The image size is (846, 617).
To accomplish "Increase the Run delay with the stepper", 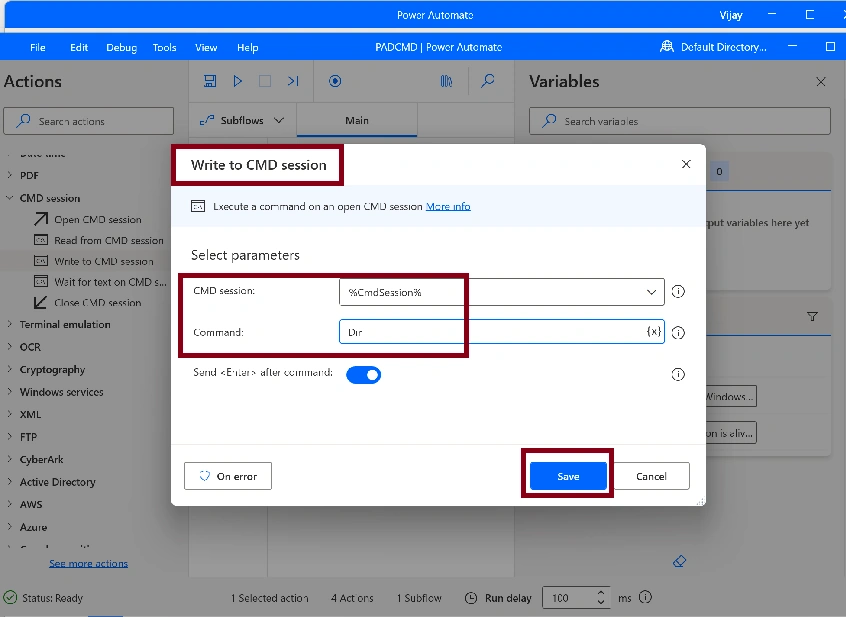I will [601, 593].
